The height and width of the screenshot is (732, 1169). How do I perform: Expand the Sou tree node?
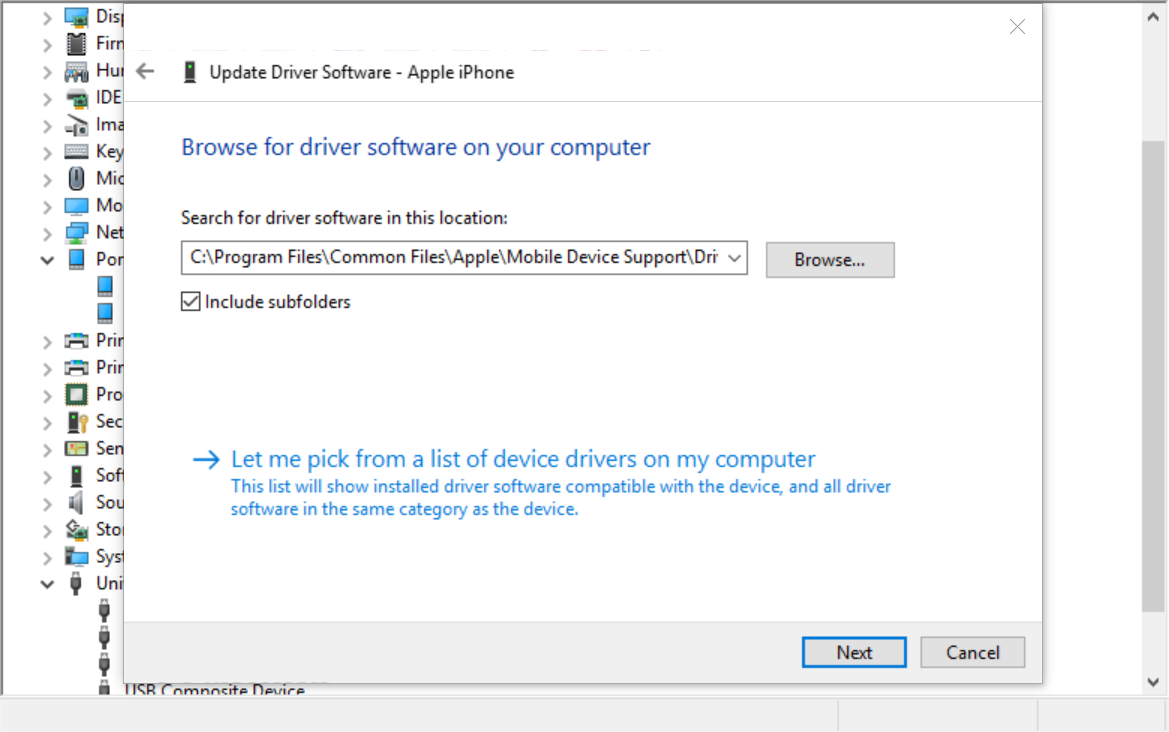[x=47, y=503]
